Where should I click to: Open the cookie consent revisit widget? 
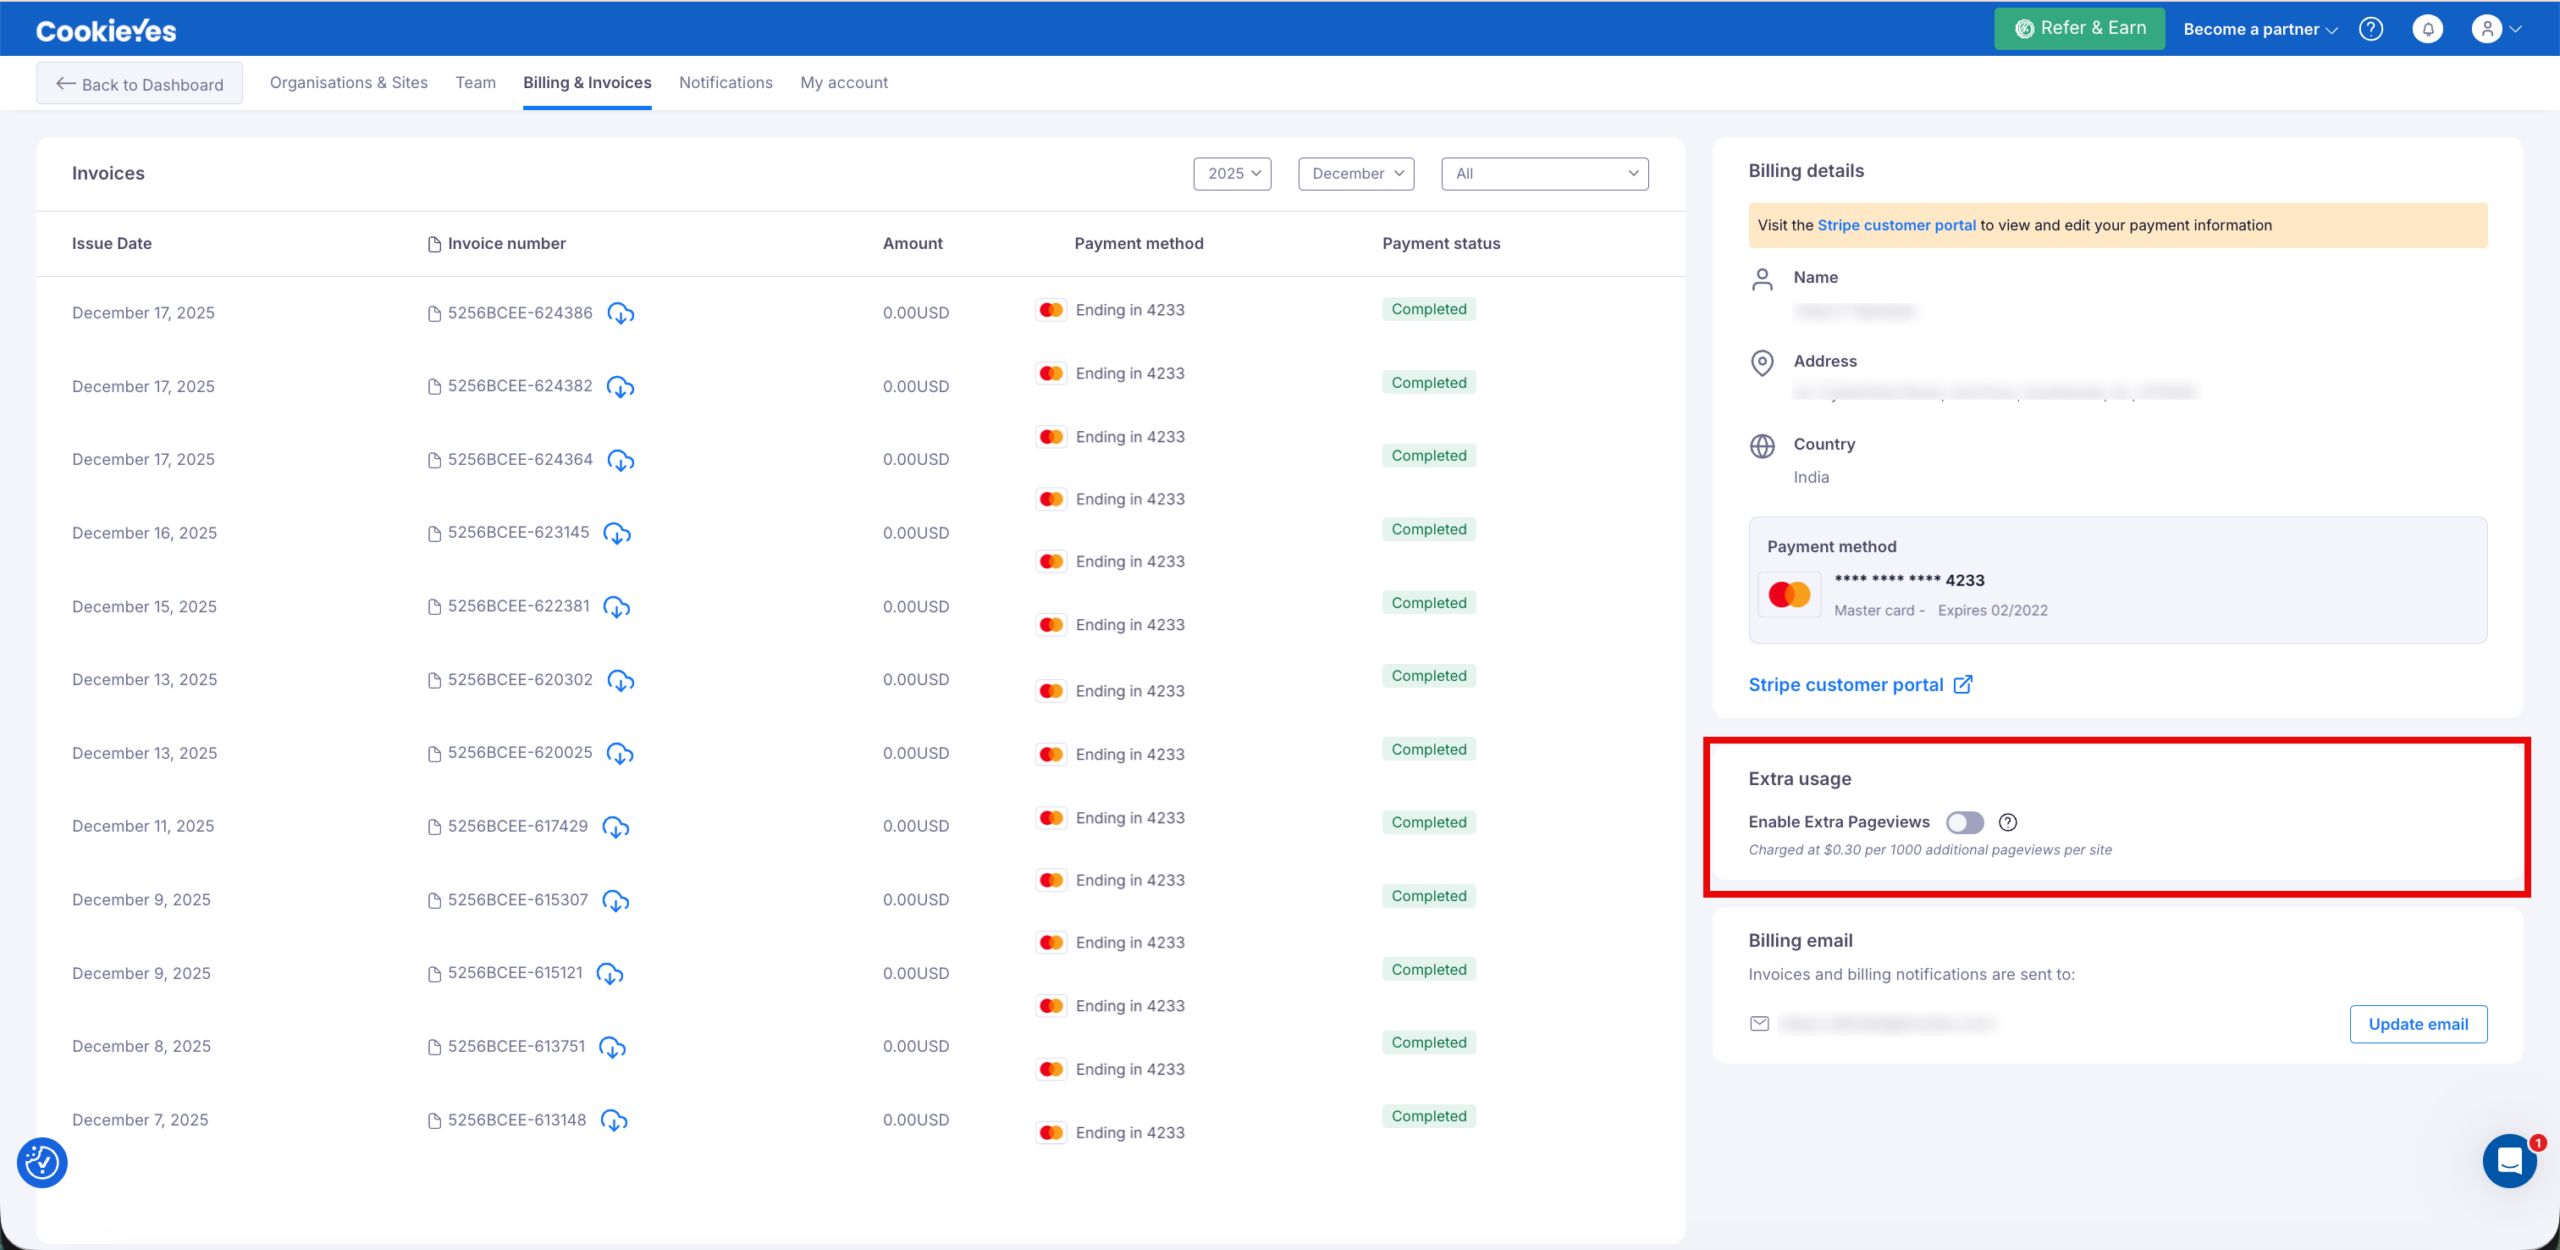coord(42,1162)
